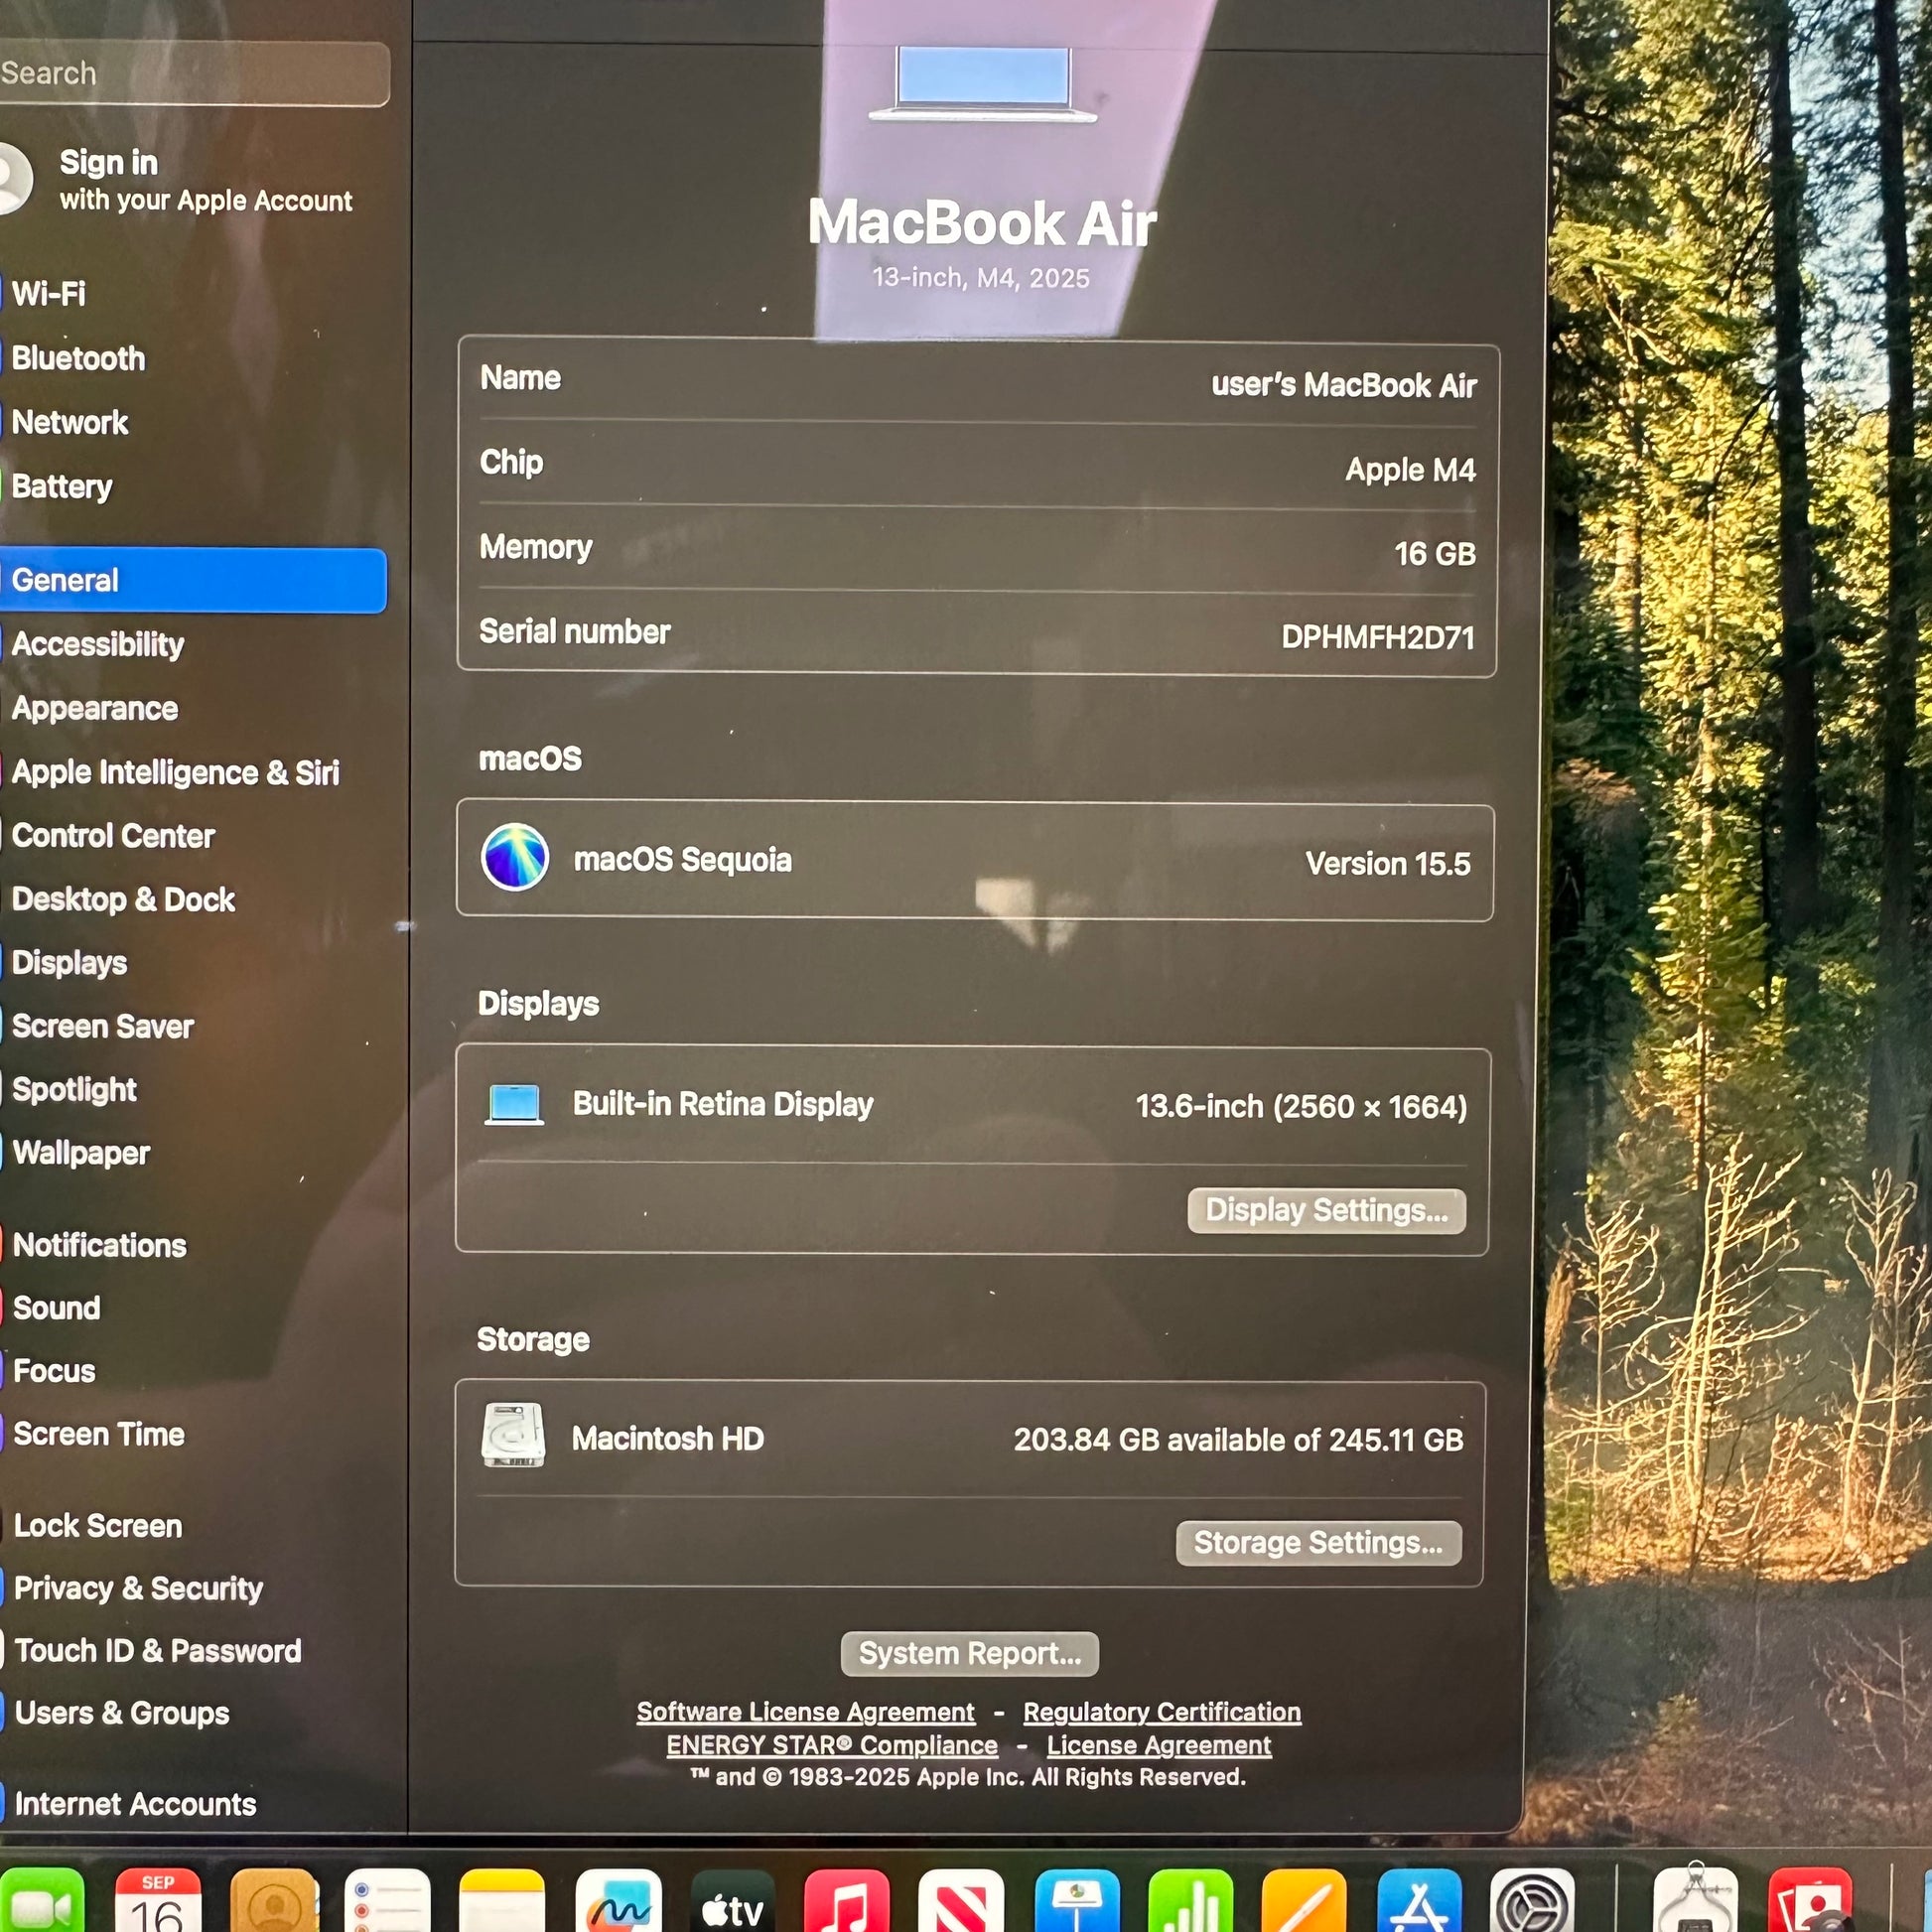Go to Notifications settings
This screenshot has width=1932, height=1932.
100,1245
